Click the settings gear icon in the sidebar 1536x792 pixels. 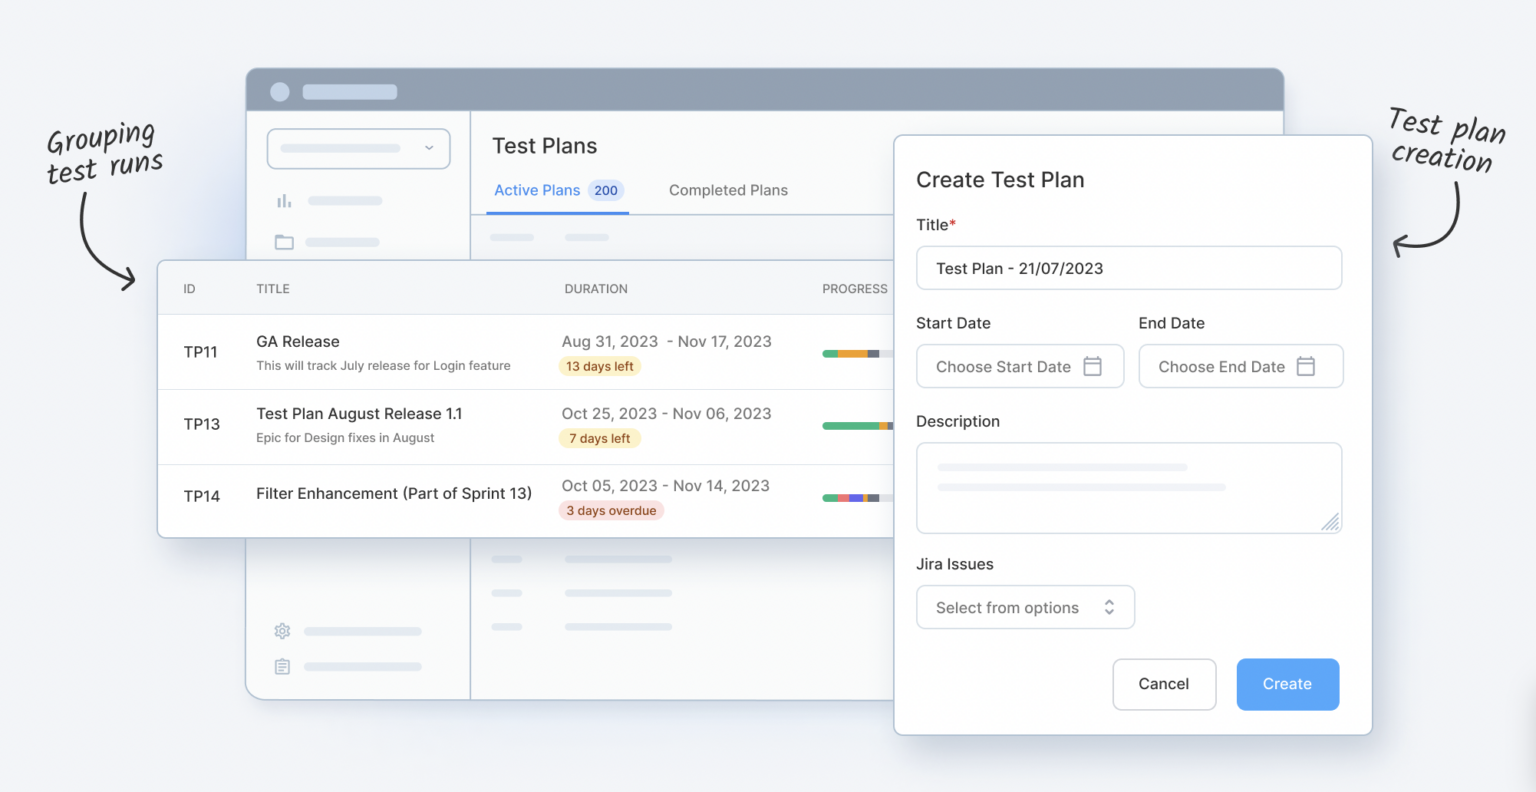(x=282, y=631)
